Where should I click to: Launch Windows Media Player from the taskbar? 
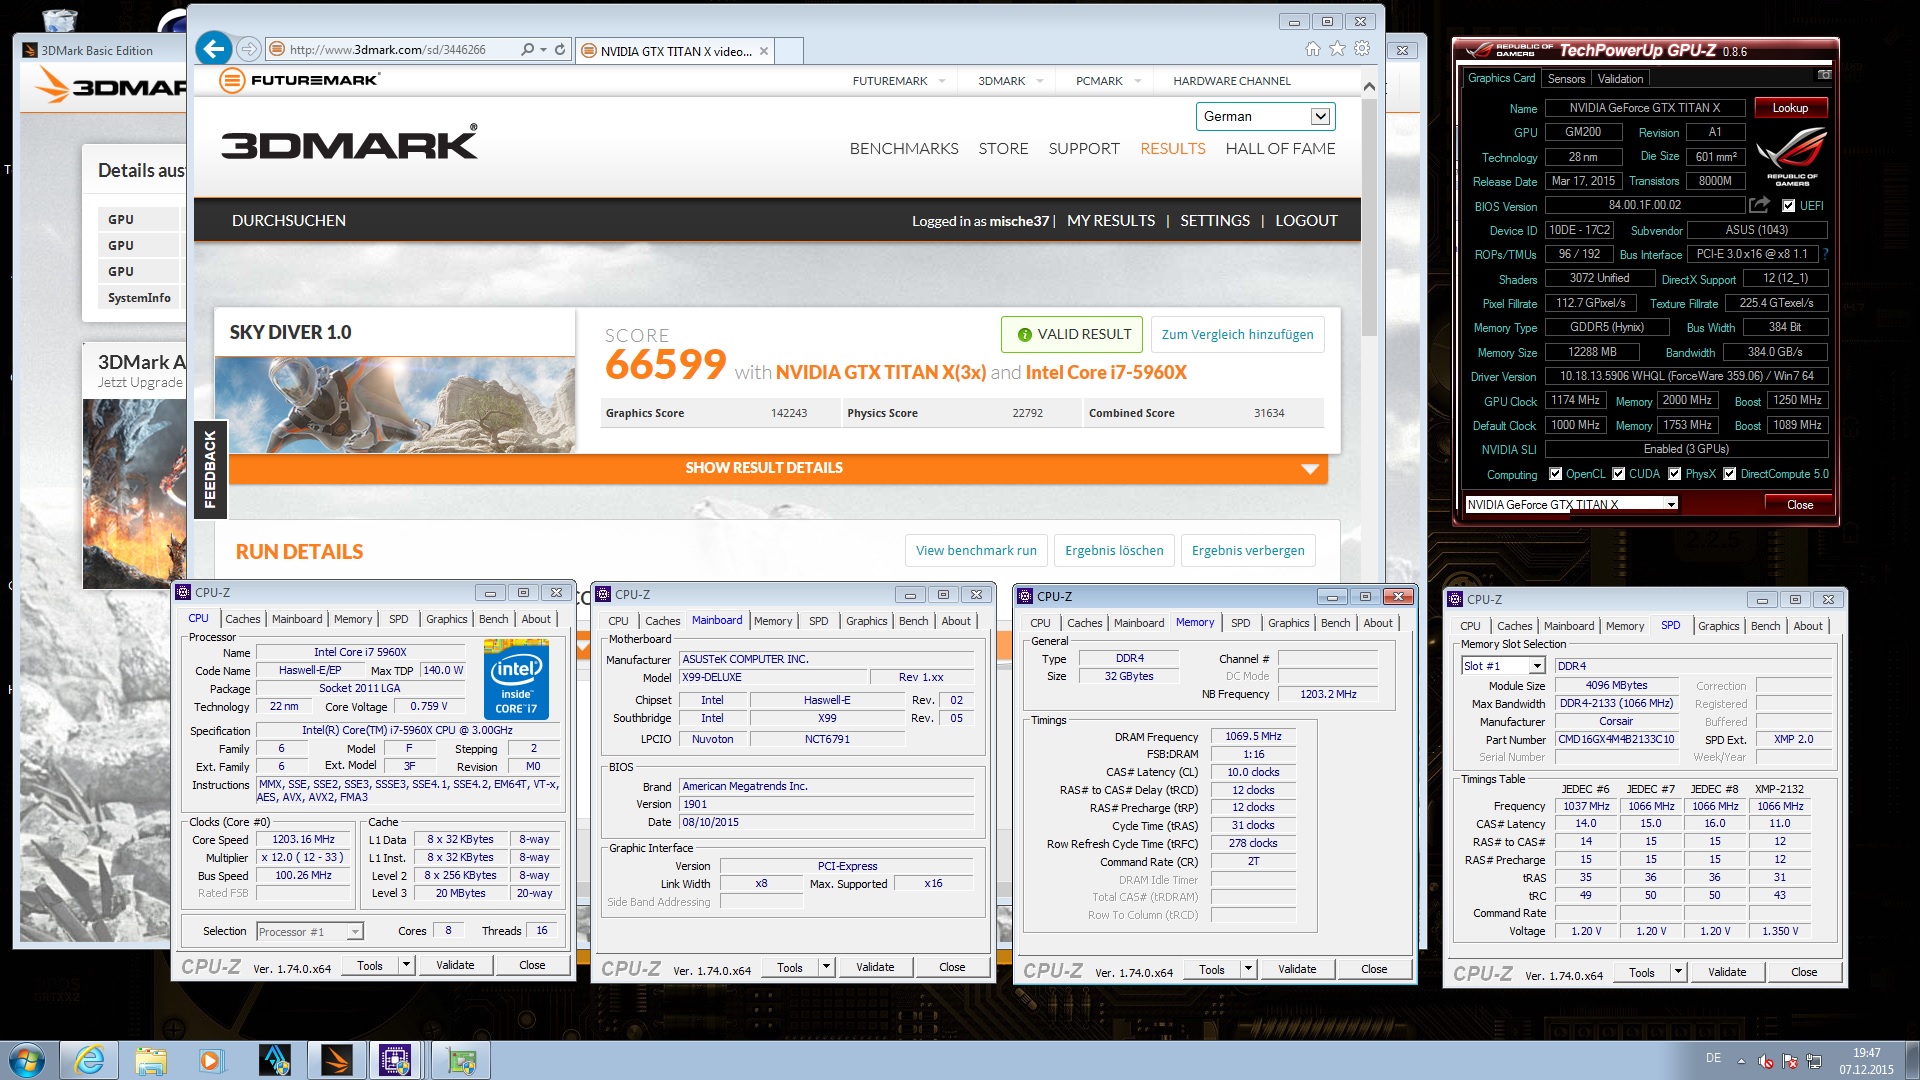(x=211, y=1060)
